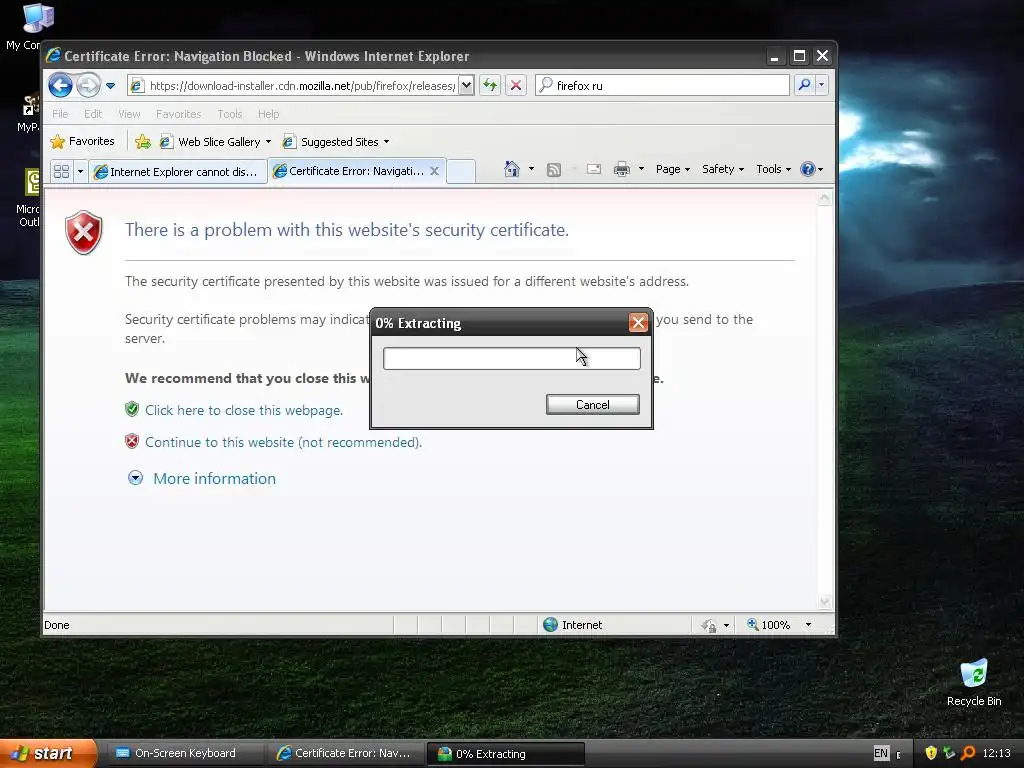Open the recent pages dropdown arrow
Screen dimensions: 1024x768
(x=110, y=86)
